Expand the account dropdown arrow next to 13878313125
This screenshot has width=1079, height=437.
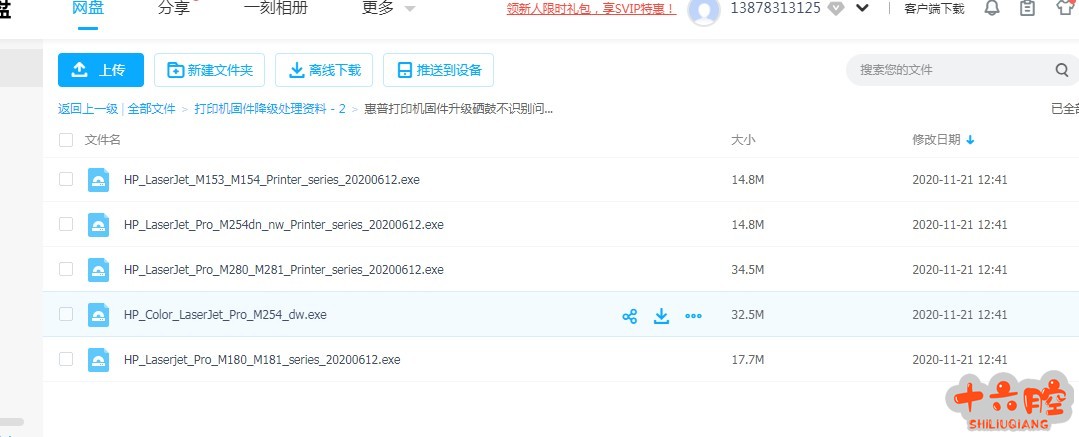click(x=862, y=8)
